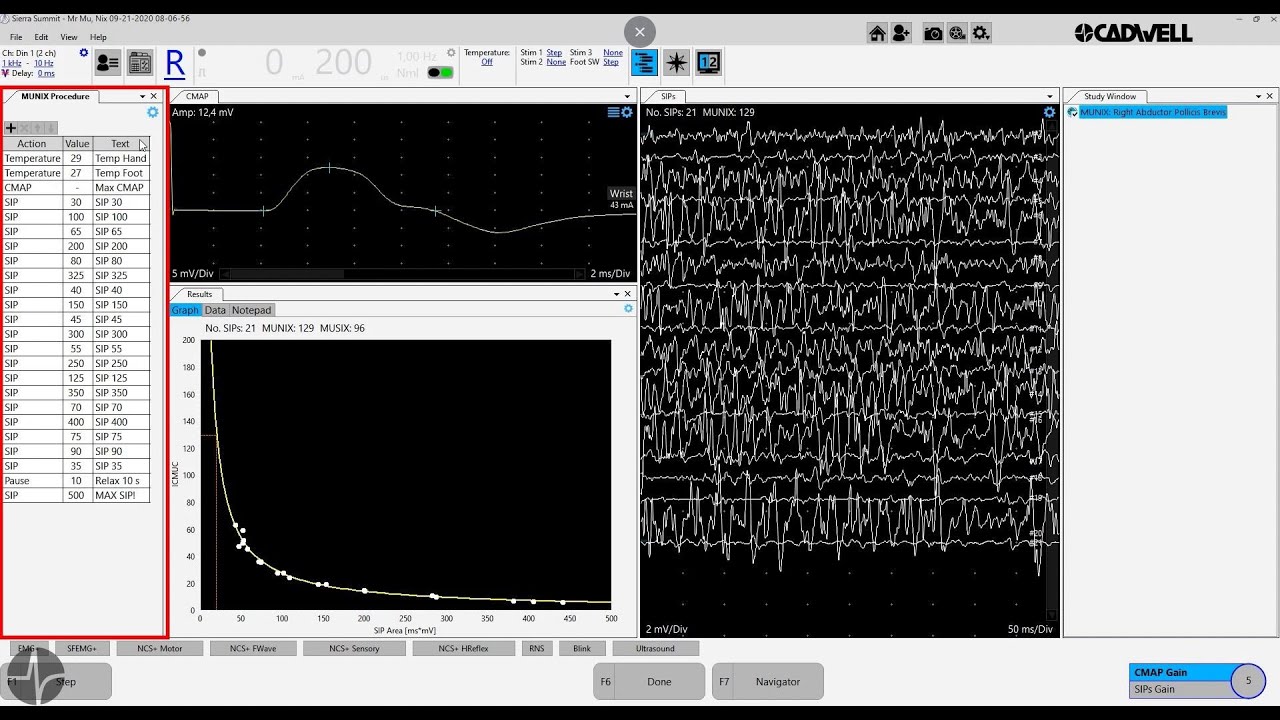Screen dimensions: 1280x720
Task: Click the F6 Done button
Action: [x=649, y=681]
